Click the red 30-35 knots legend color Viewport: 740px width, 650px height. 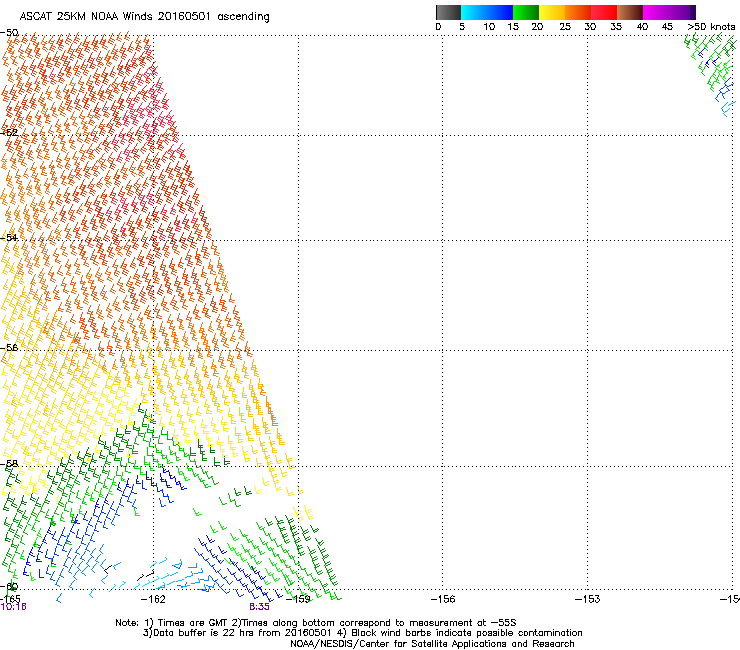(604, 12)
